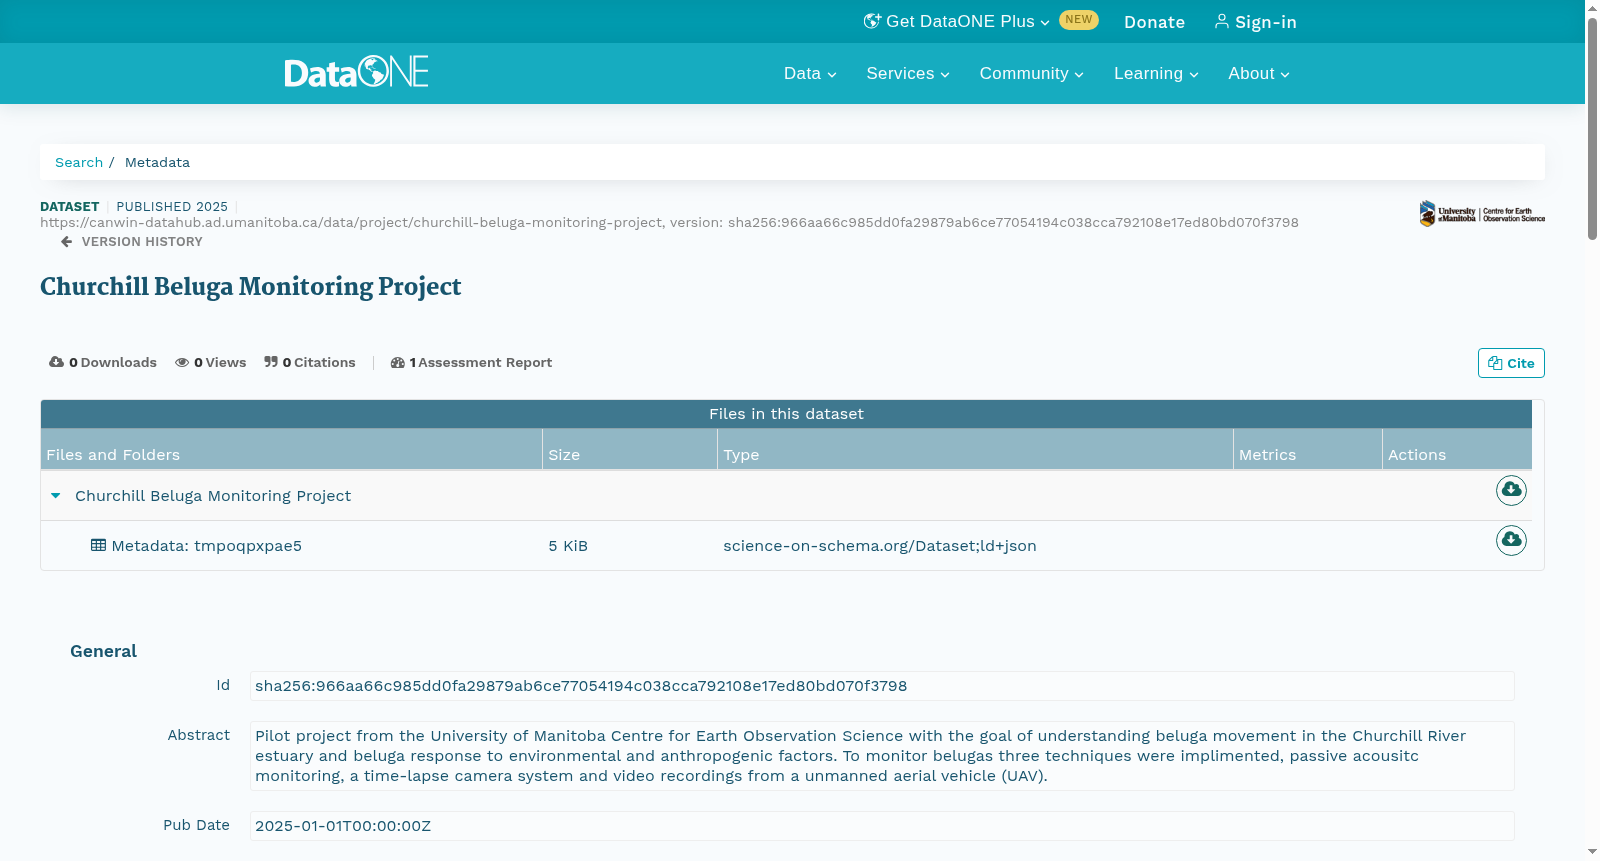Click the back arrow next to Version History
The image size is (1600, 861).
(x=66, y=241)
